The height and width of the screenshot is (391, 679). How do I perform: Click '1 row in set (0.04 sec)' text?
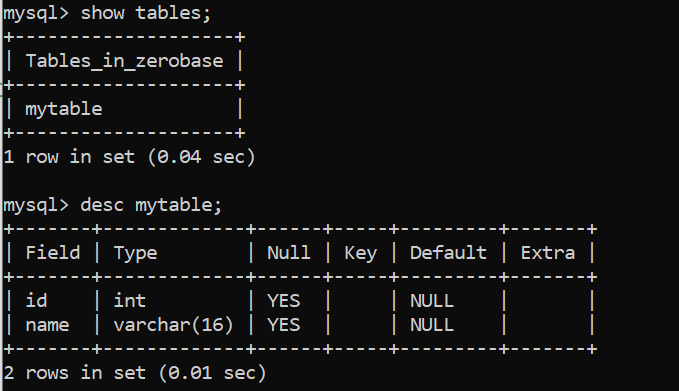click(129, 157)
